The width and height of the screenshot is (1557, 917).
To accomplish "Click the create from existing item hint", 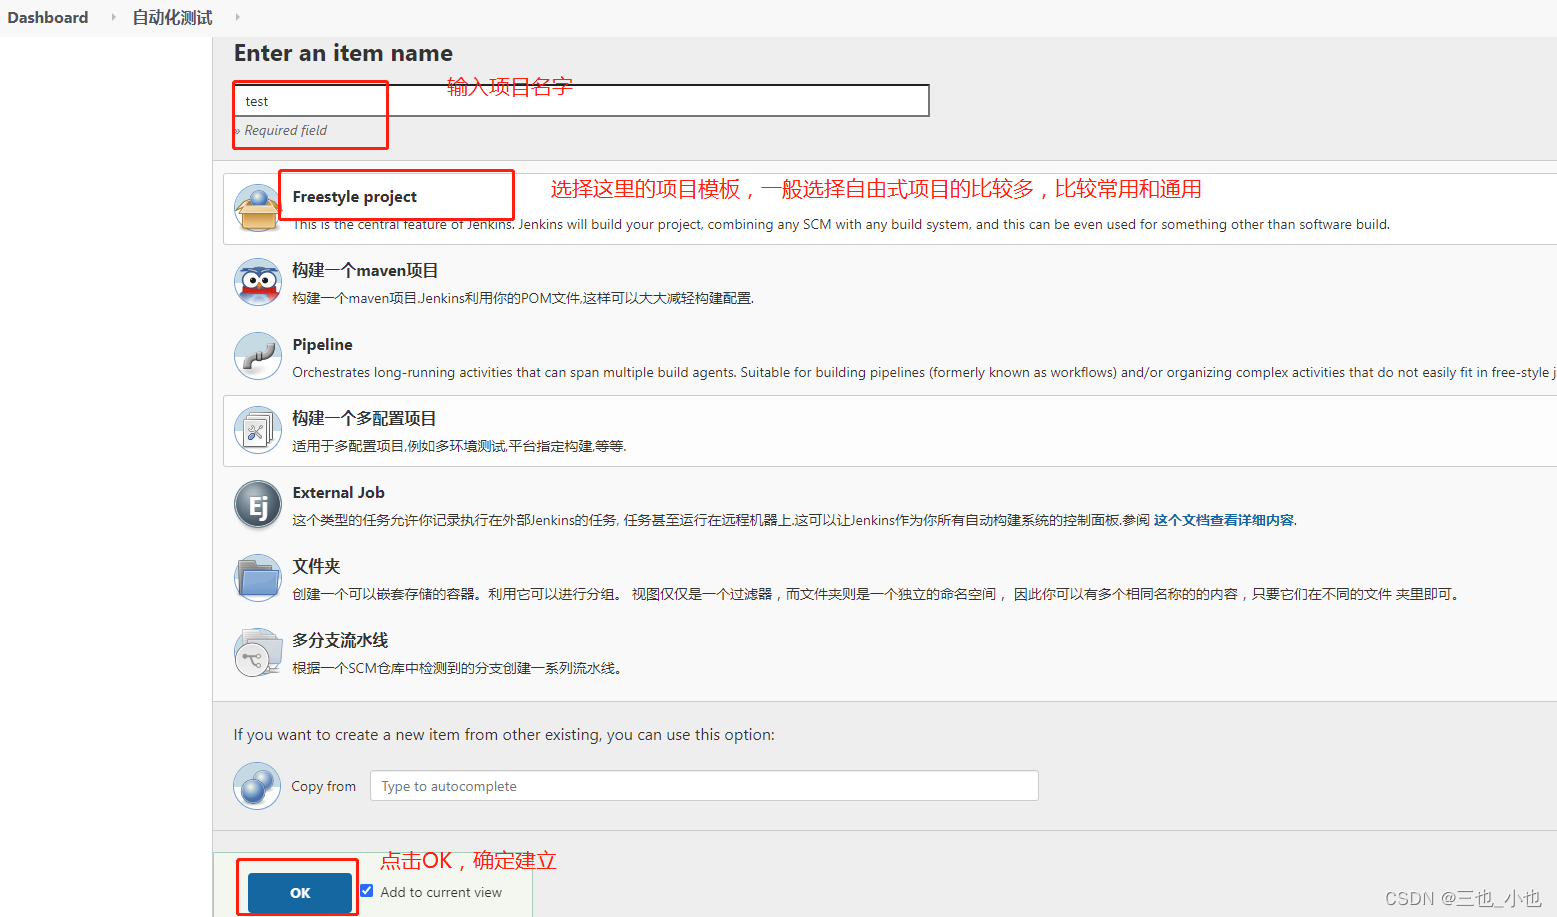I will 504,734.
